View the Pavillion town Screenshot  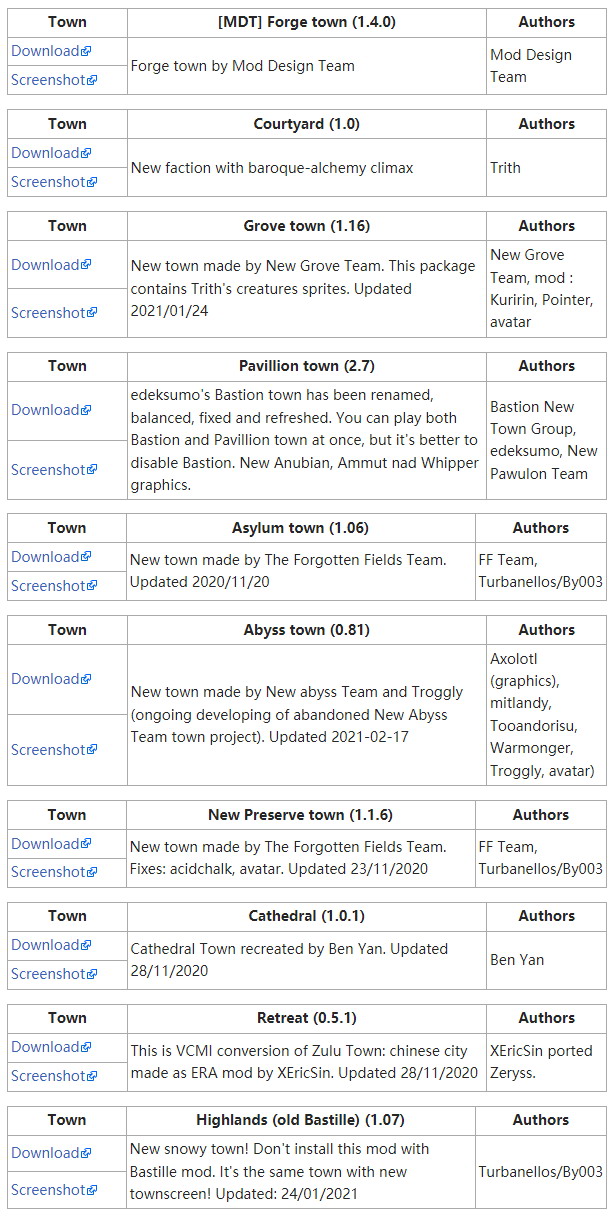tap(48, 469)
